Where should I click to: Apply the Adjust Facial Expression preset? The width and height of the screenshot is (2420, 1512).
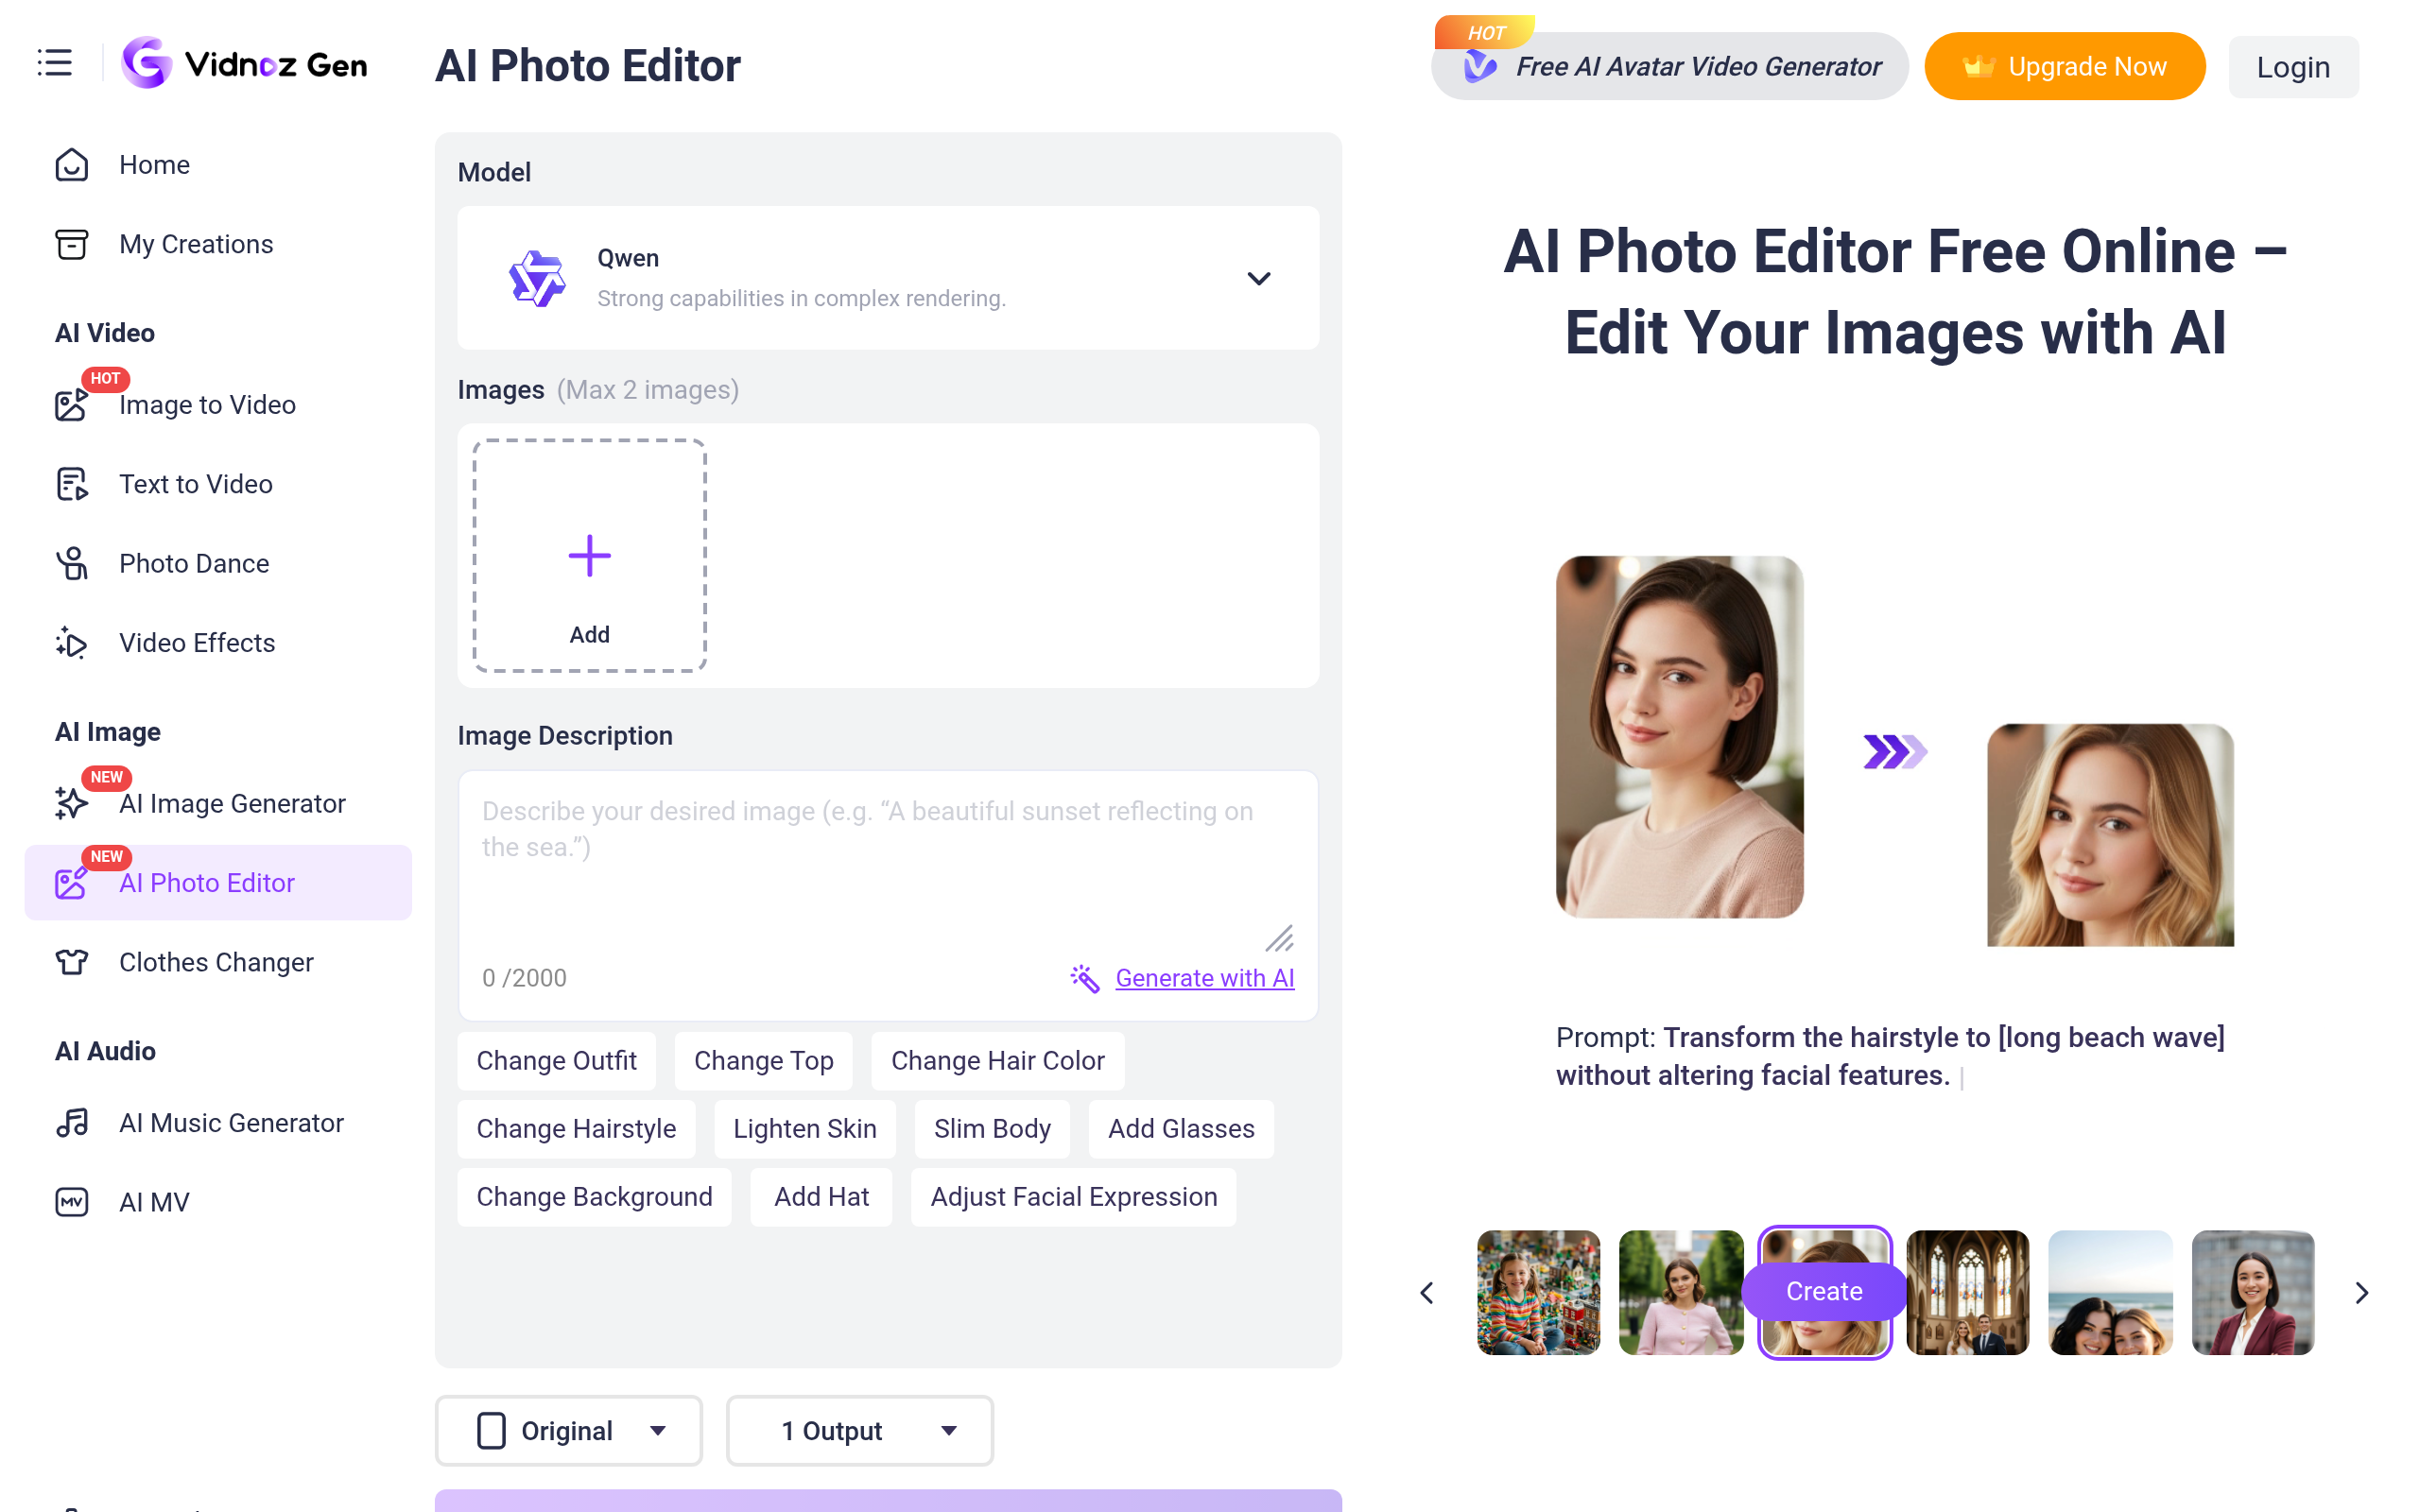[x=1074, y=1196]
